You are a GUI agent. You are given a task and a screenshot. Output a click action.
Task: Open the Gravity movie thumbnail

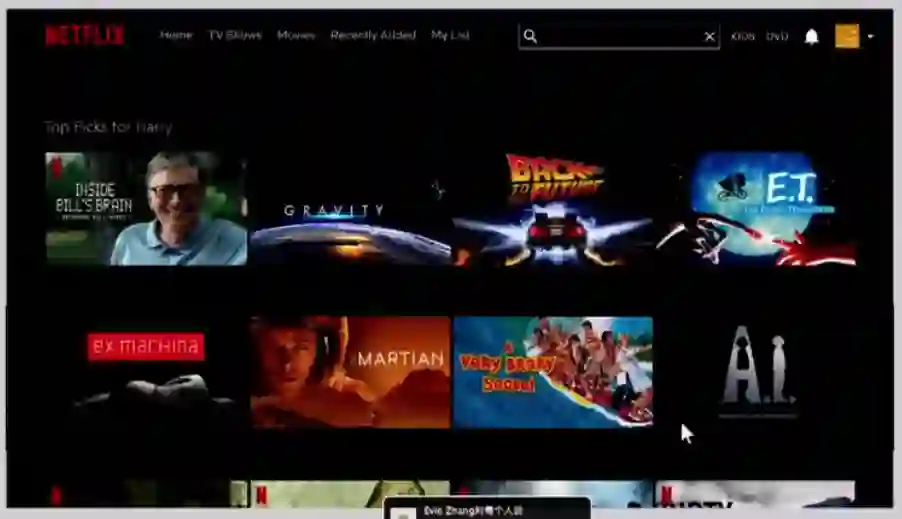[350, 208]
